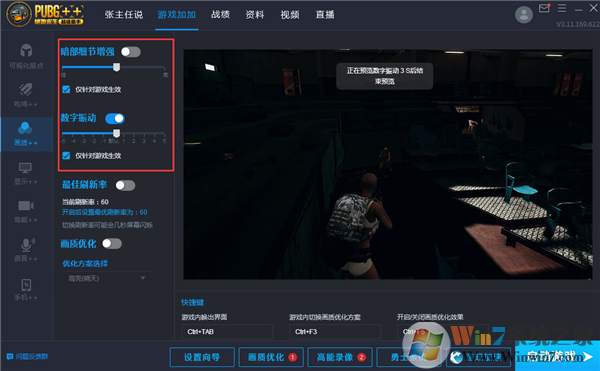Enable the 最佳刷新率 switch

(125, 186)
